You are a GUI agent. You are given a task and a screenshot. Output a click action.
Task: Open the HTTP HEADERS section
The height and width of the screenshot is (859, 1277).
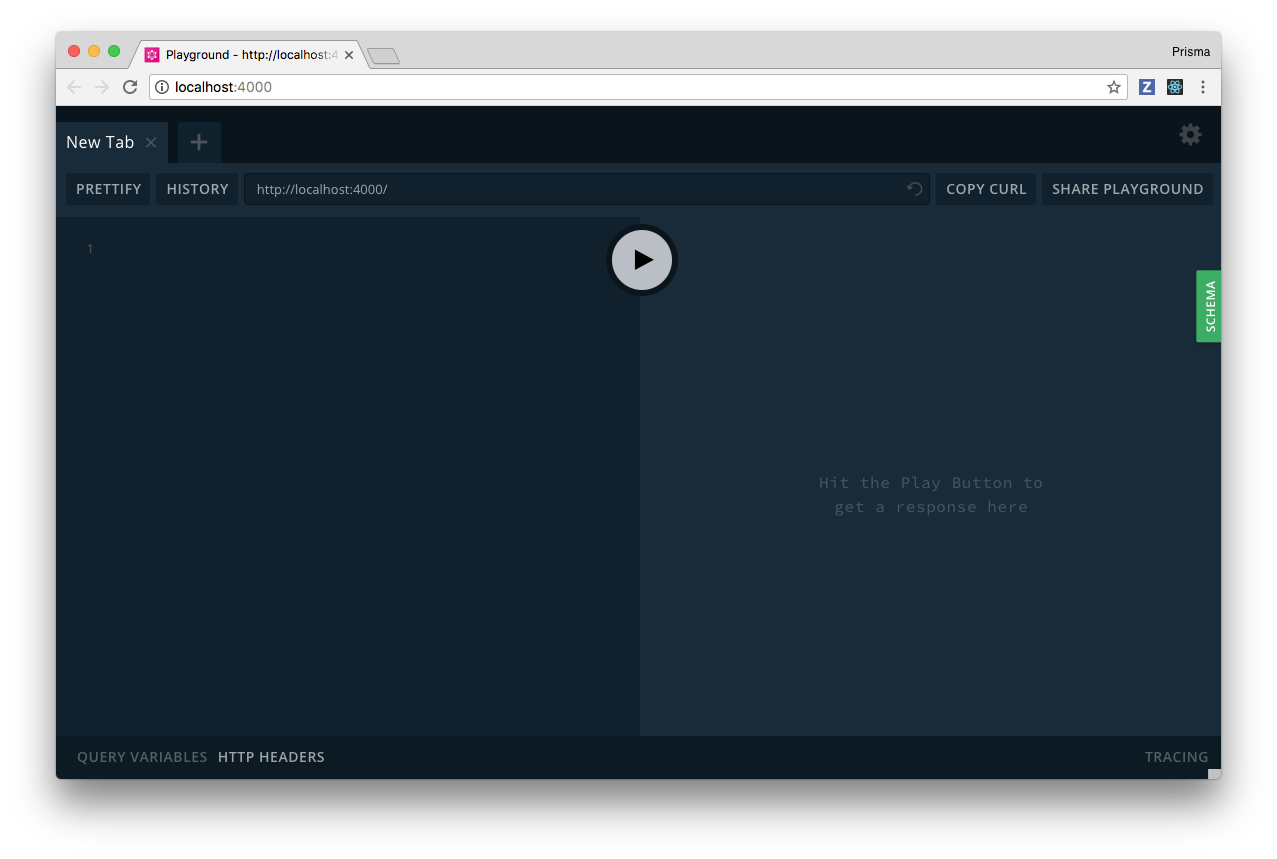[271, 757]
